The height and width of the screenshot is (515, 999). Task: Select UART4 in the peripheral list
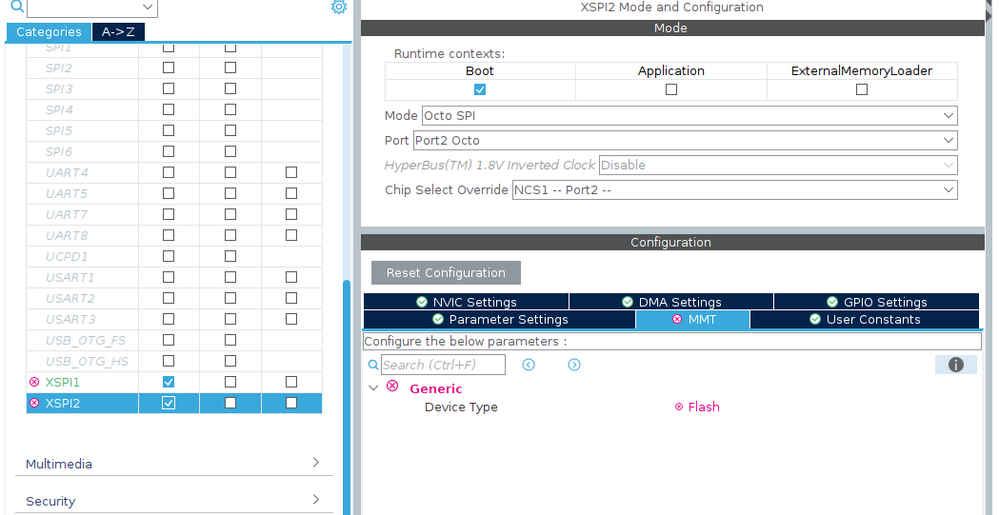point(67,172)
